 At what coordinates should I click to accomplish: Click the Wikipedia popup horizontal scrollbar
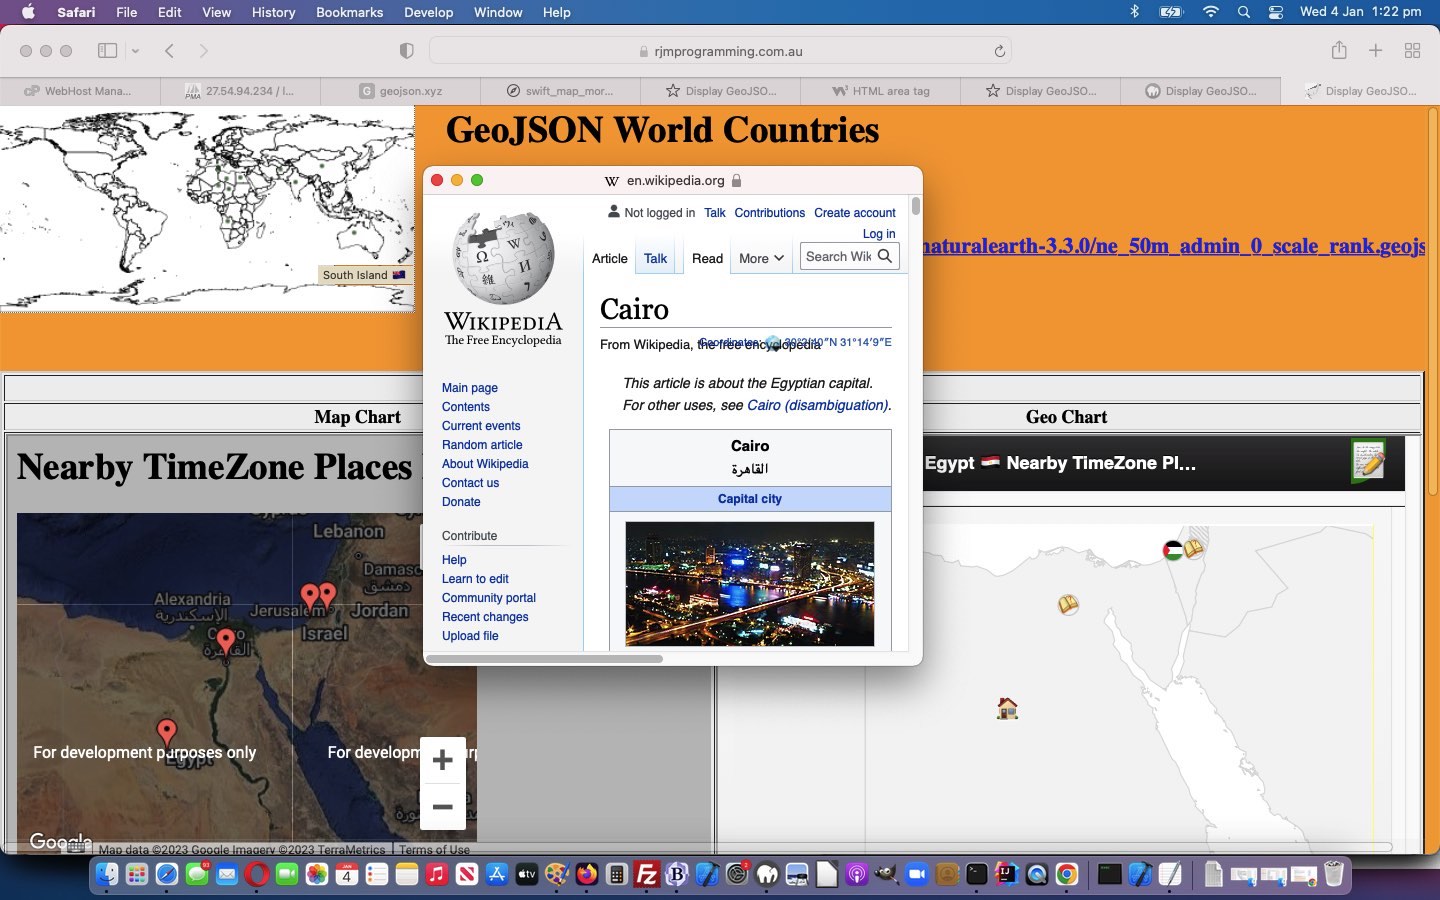(545, 659)
